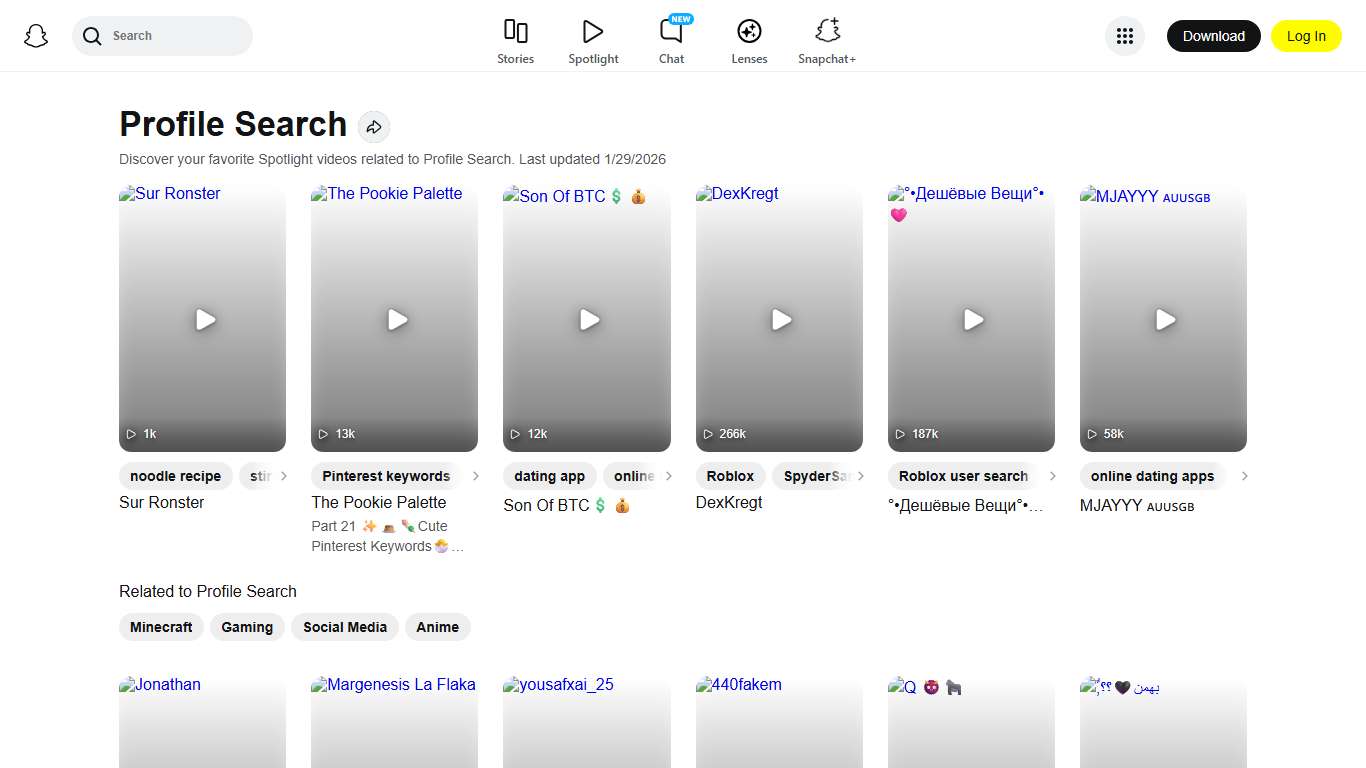
Task: Select the noodle recipe keyword chip
Action: point(175,476)
